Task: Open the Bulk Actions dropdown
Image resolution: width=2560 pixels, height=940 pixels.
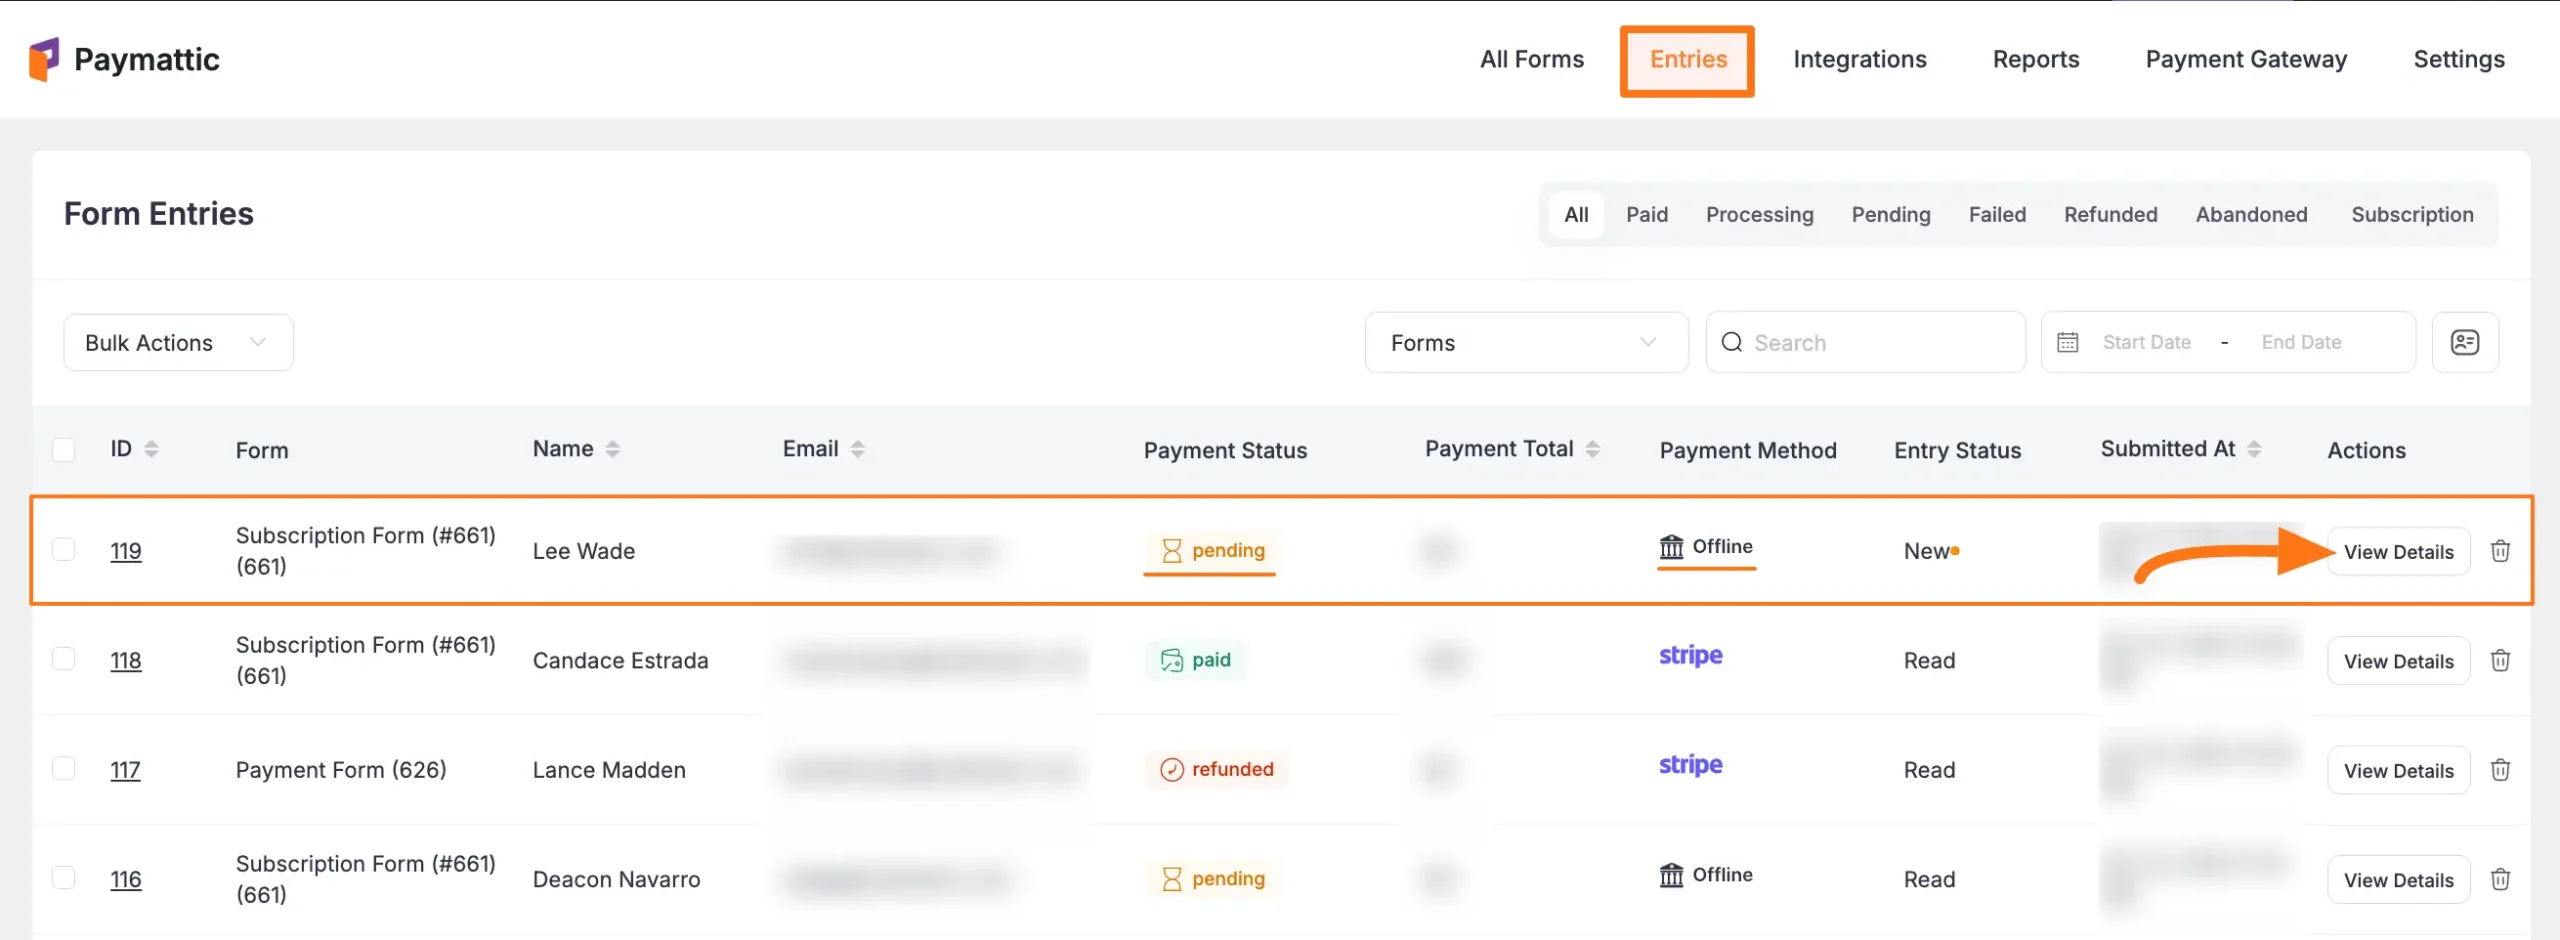Action: pyautogui.click(x=177, y=341)
